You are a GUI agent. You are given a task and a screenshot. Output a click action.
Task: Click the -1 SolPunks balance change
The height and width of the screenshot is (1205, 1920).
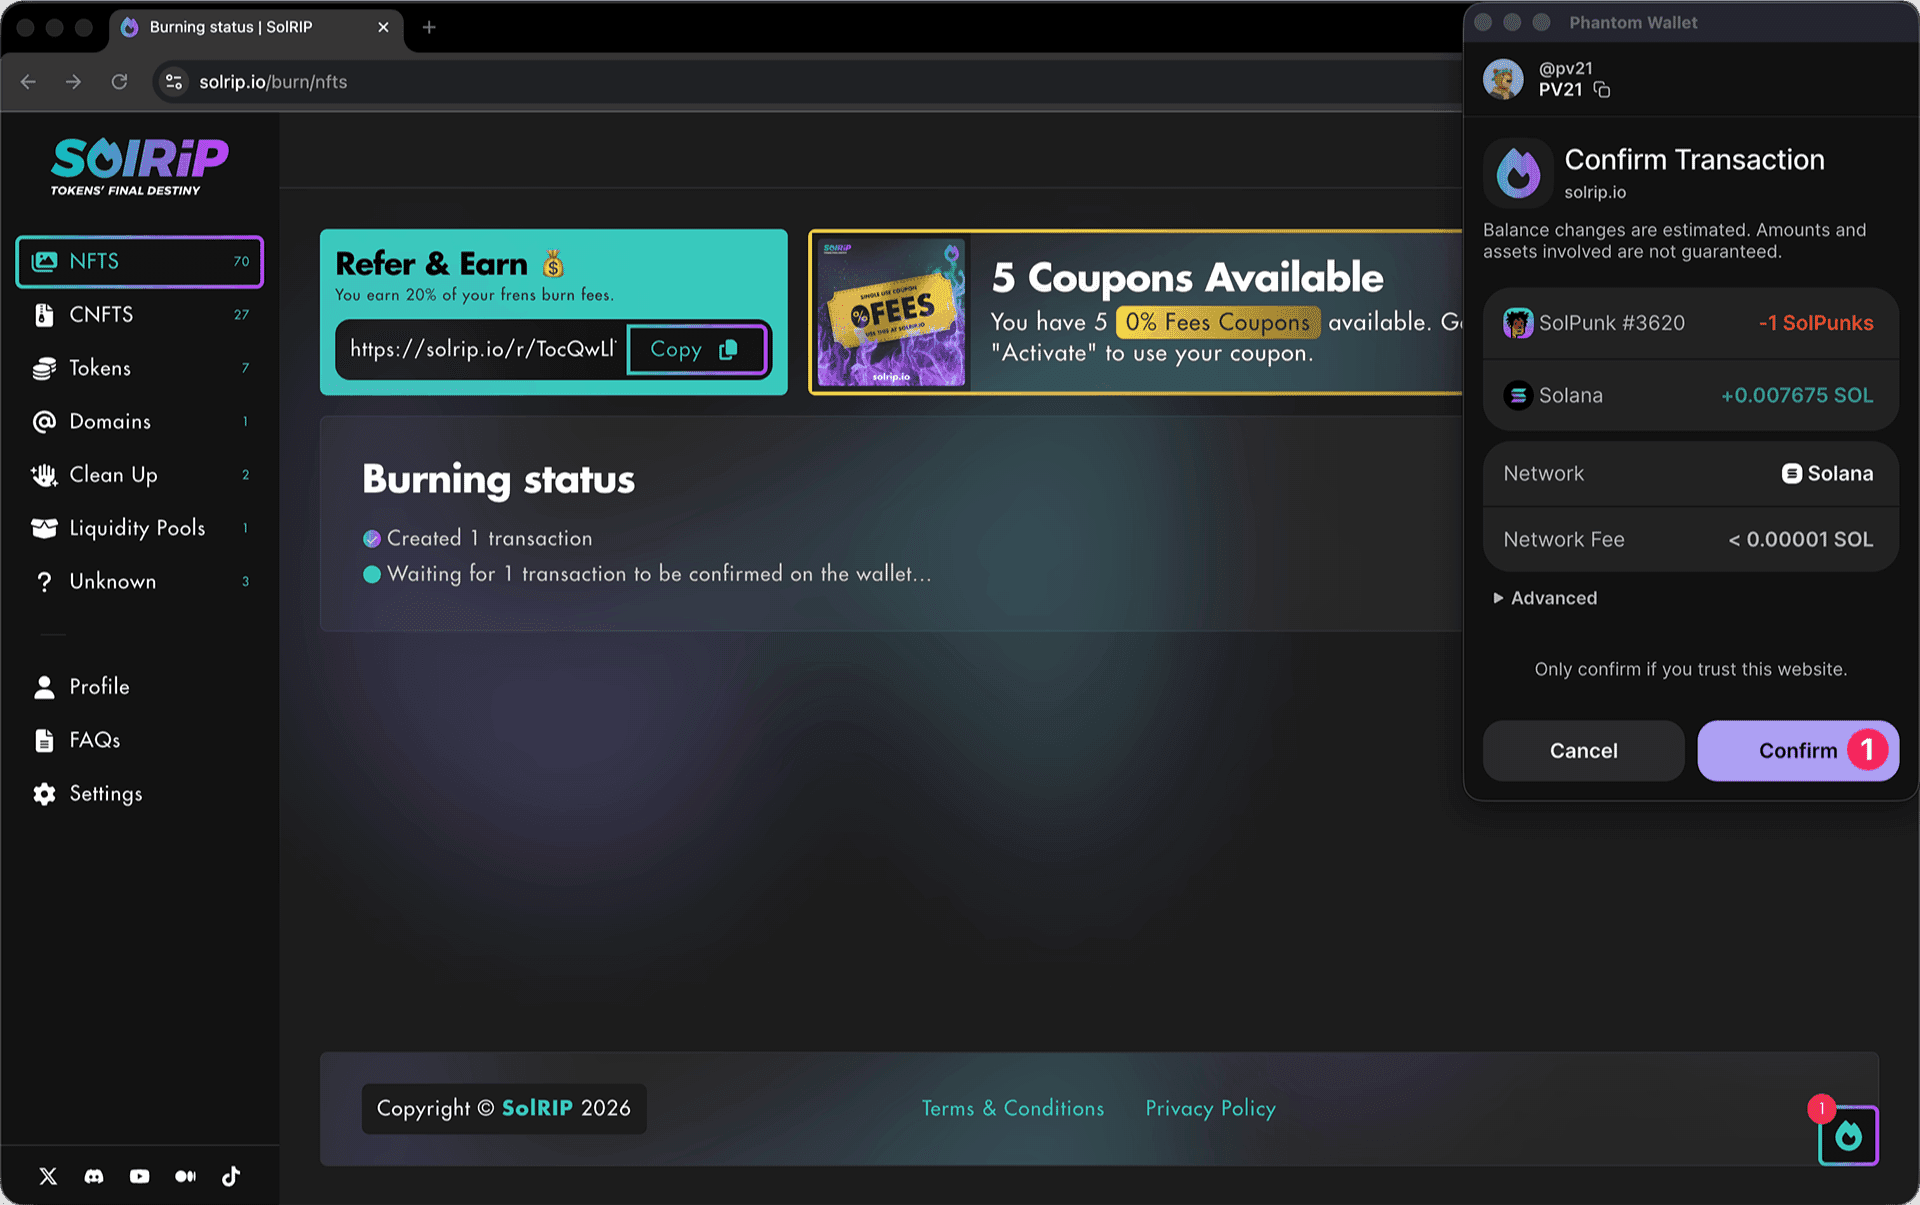1816,323
